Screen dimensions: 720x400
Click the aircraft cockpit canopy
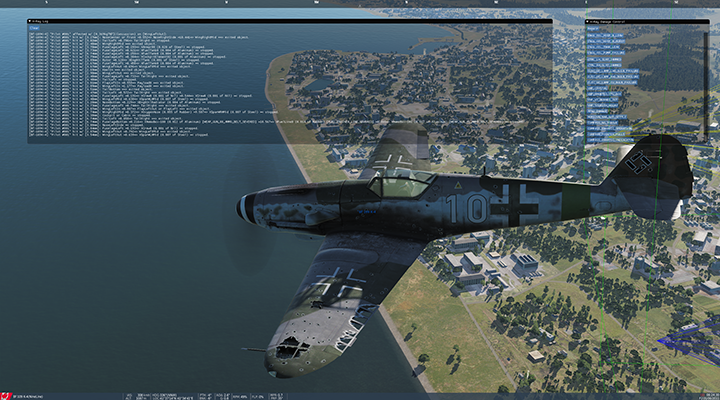400,184
